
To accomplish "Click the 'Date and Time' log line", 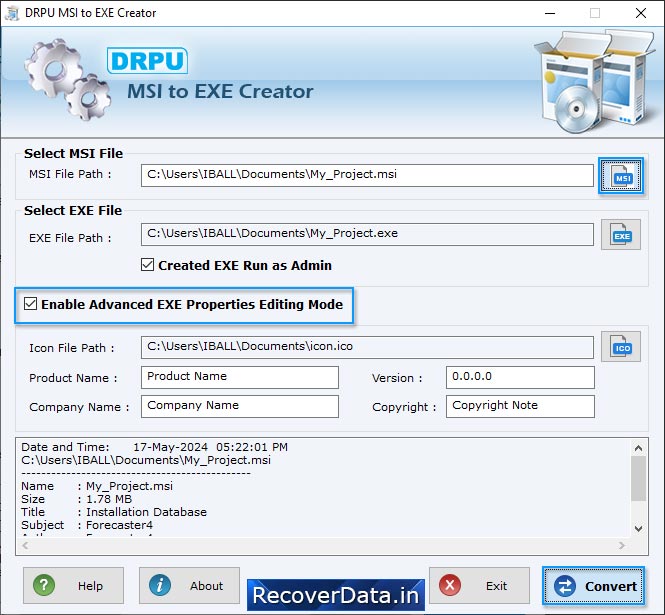I will point(154,447).
